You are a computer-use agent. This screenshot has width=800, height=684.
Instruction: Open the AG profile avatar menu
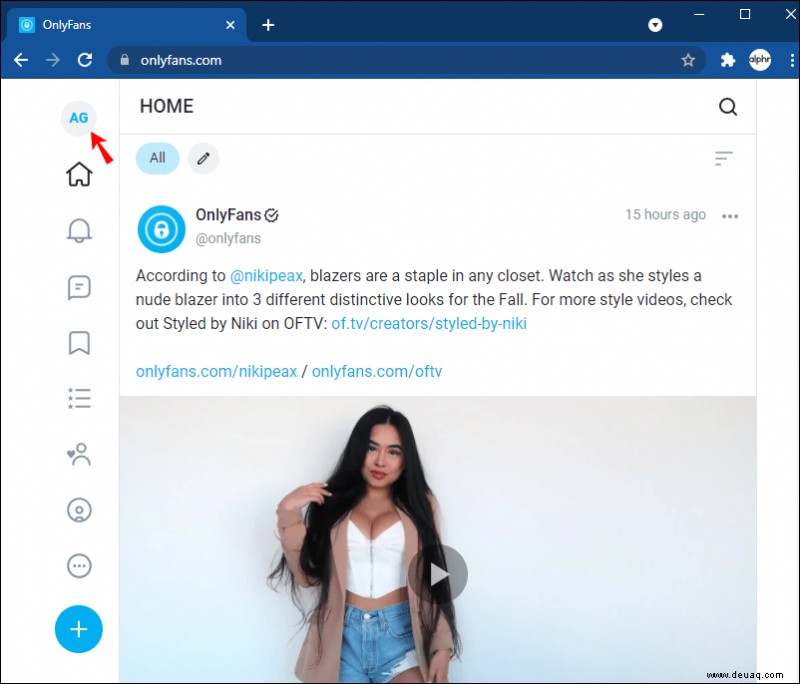[x=78, y=118]
